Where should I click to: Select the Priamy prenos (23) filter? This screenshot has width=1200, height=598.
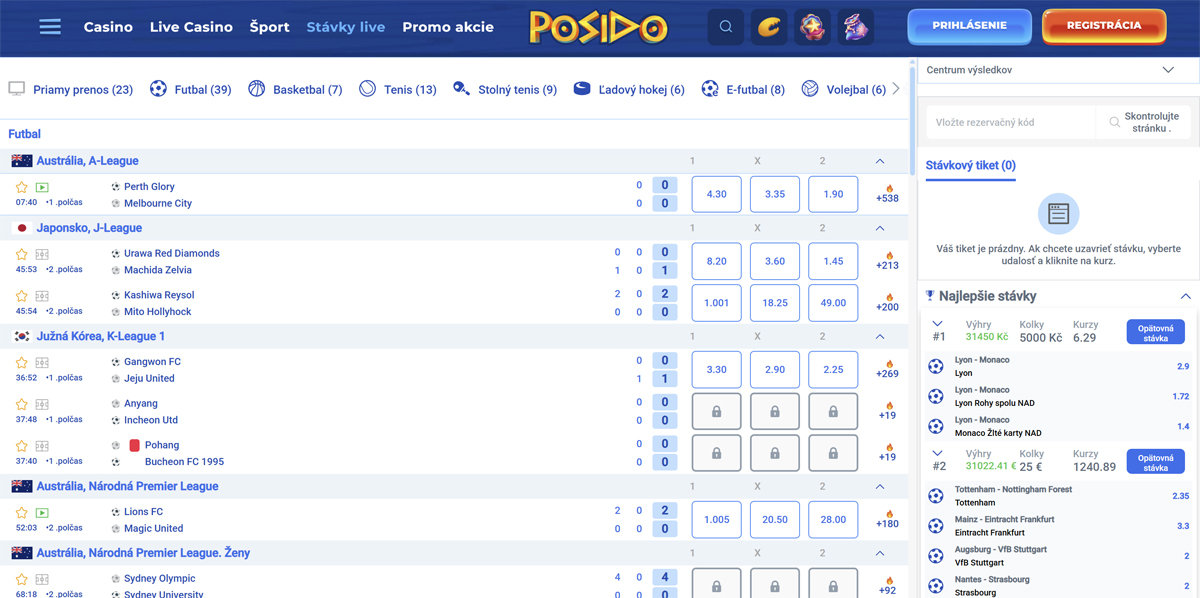(70, 89)
